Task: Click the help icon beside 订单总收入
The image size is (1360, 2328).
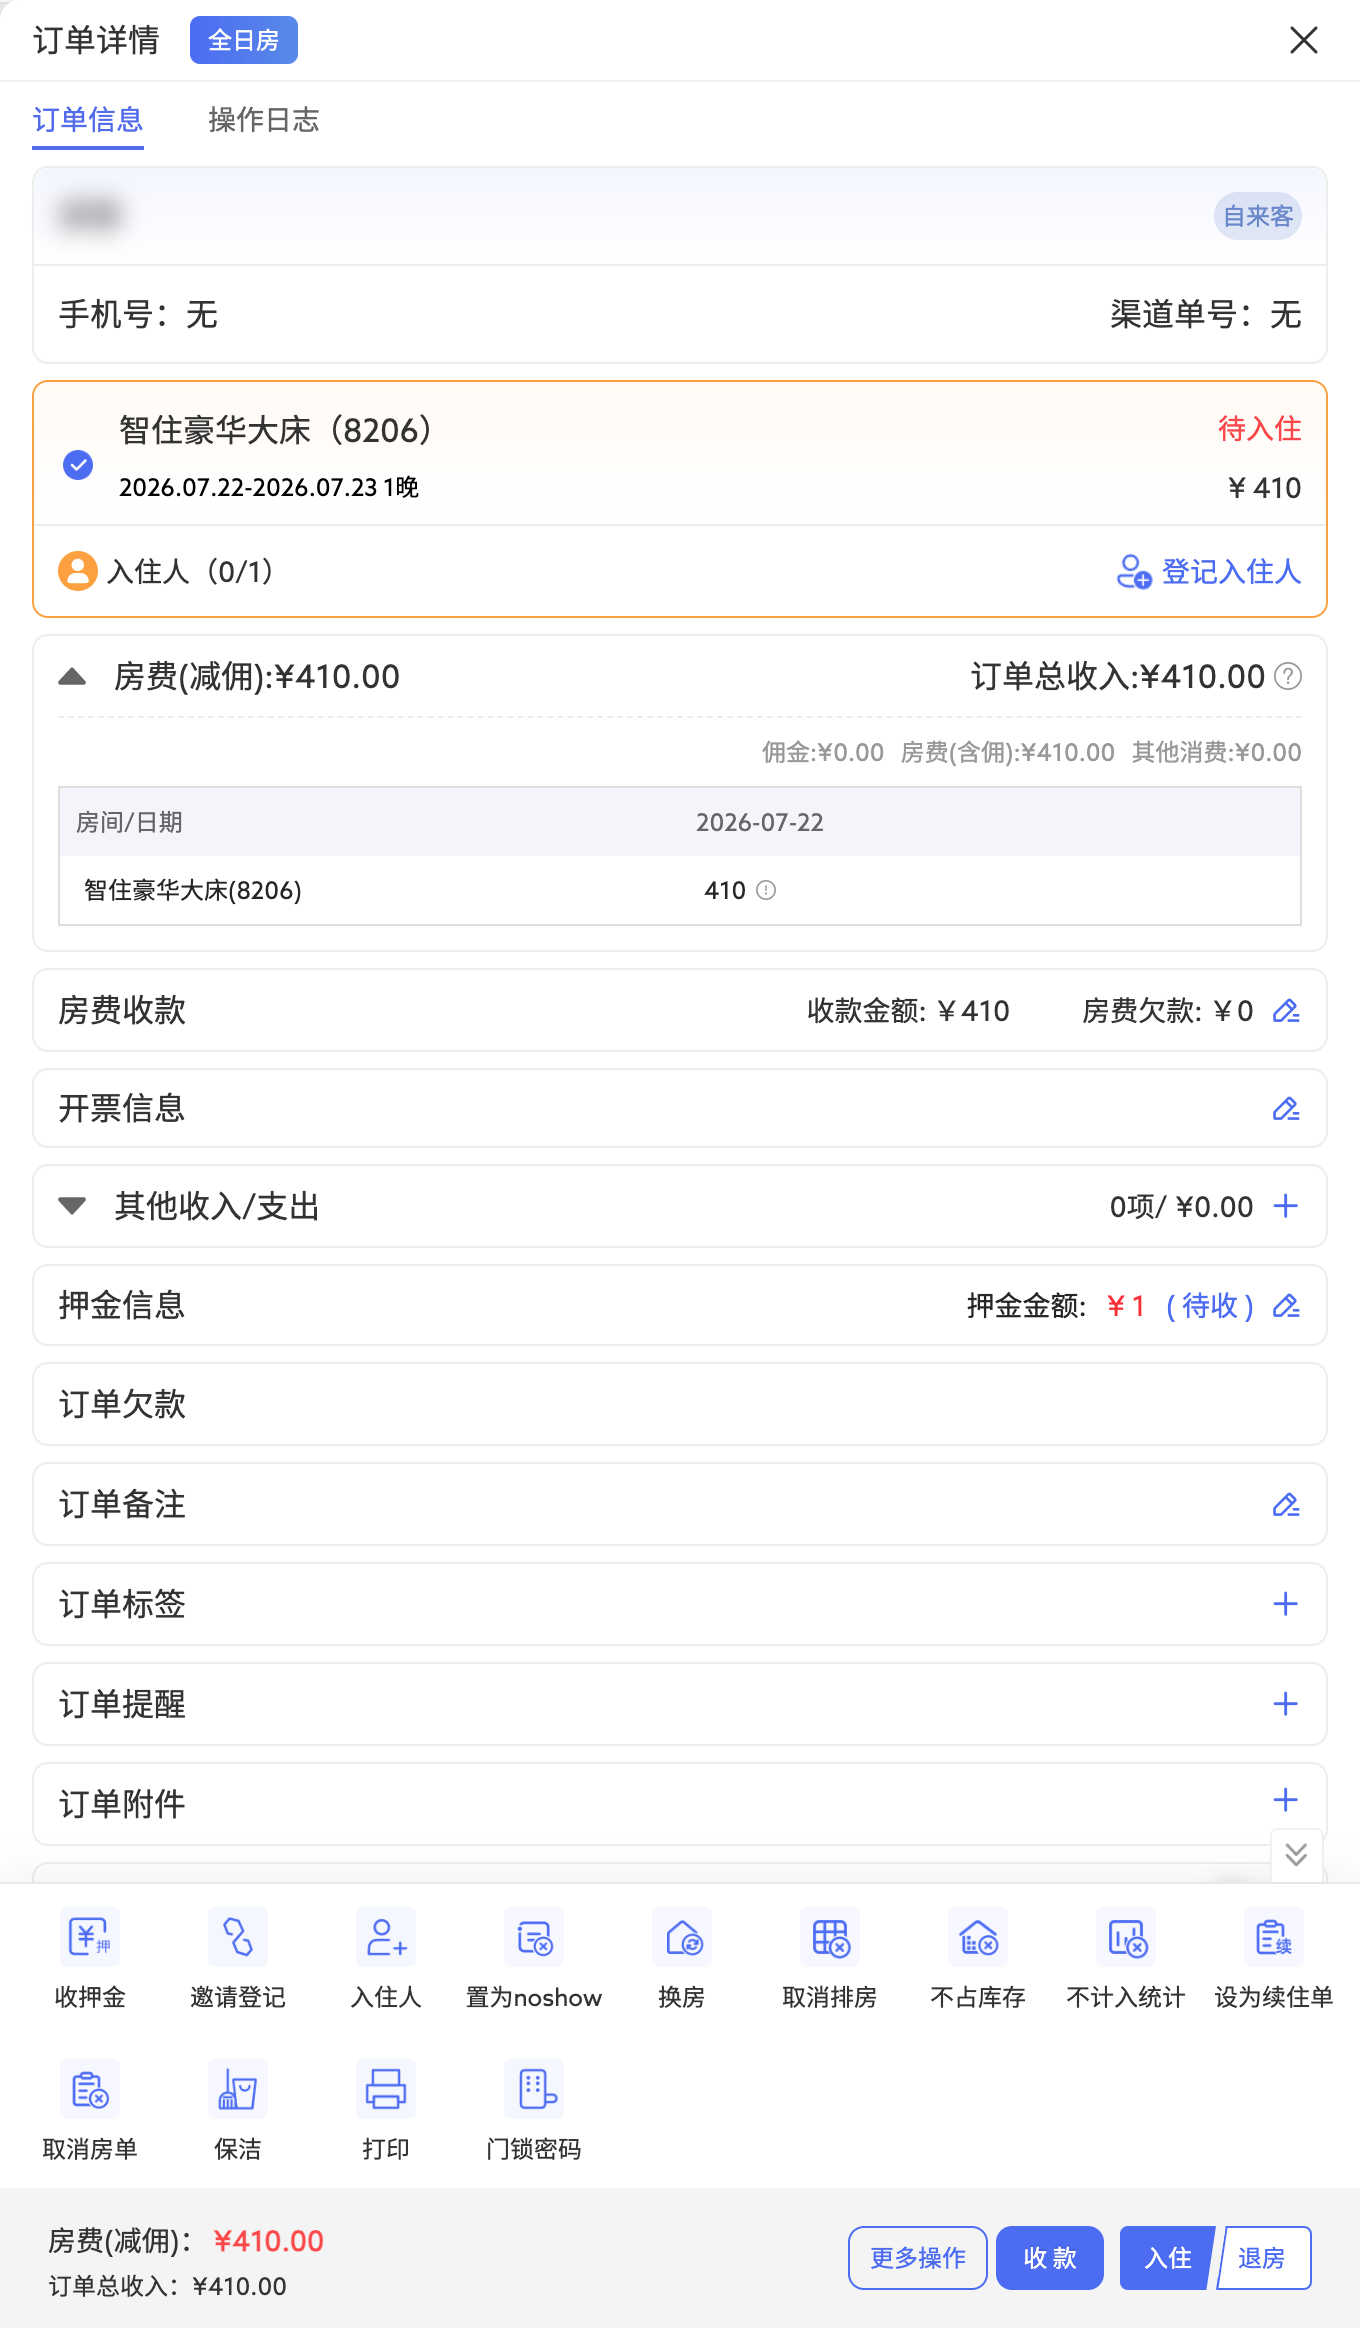Action: (1288, 677)
